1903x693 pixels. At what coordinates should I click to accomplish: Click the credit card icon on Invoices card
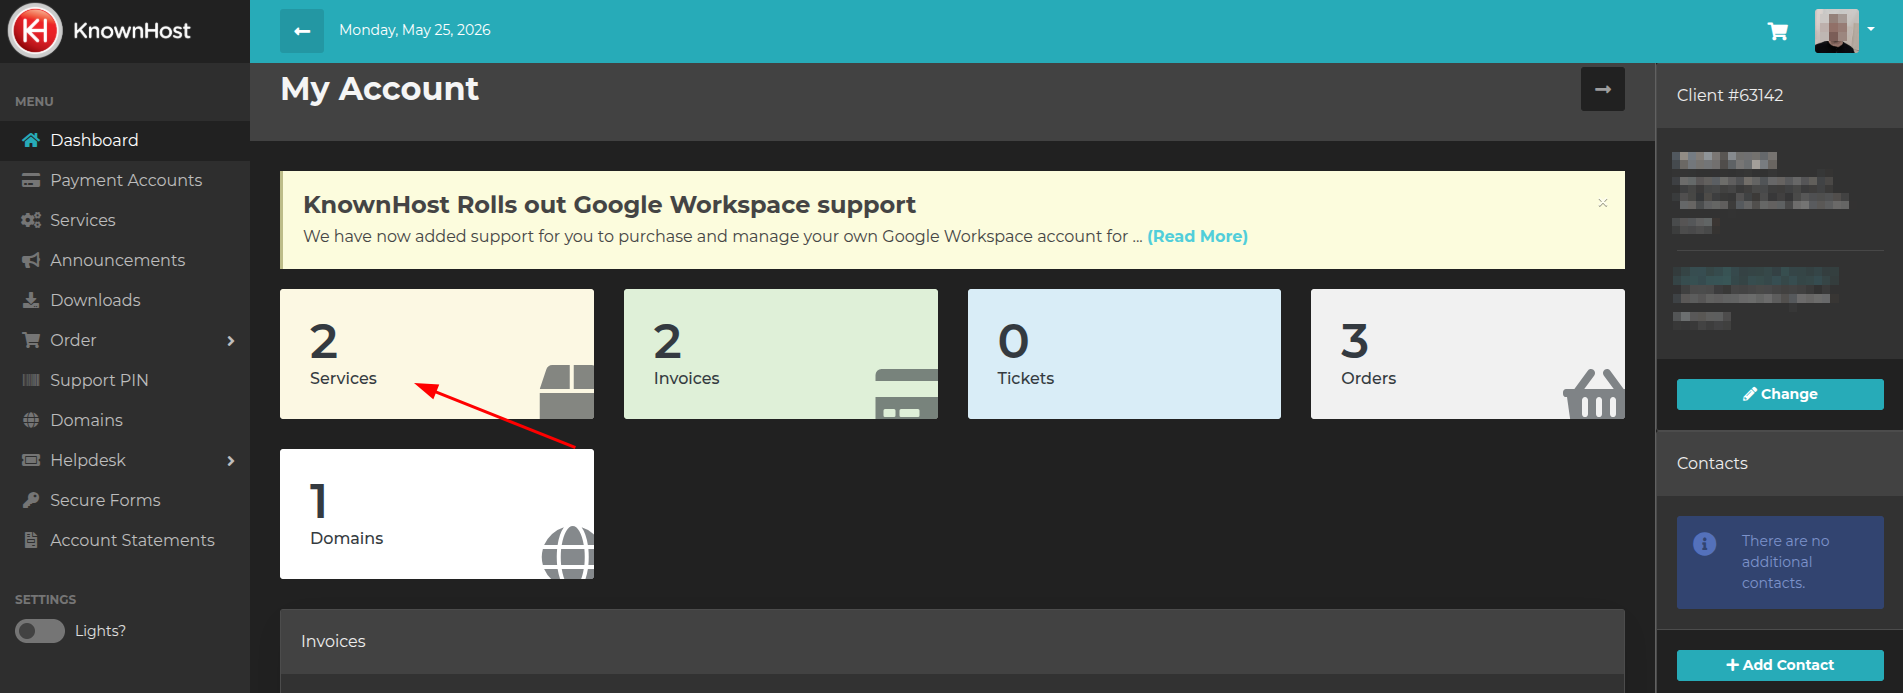click(906, 394)
